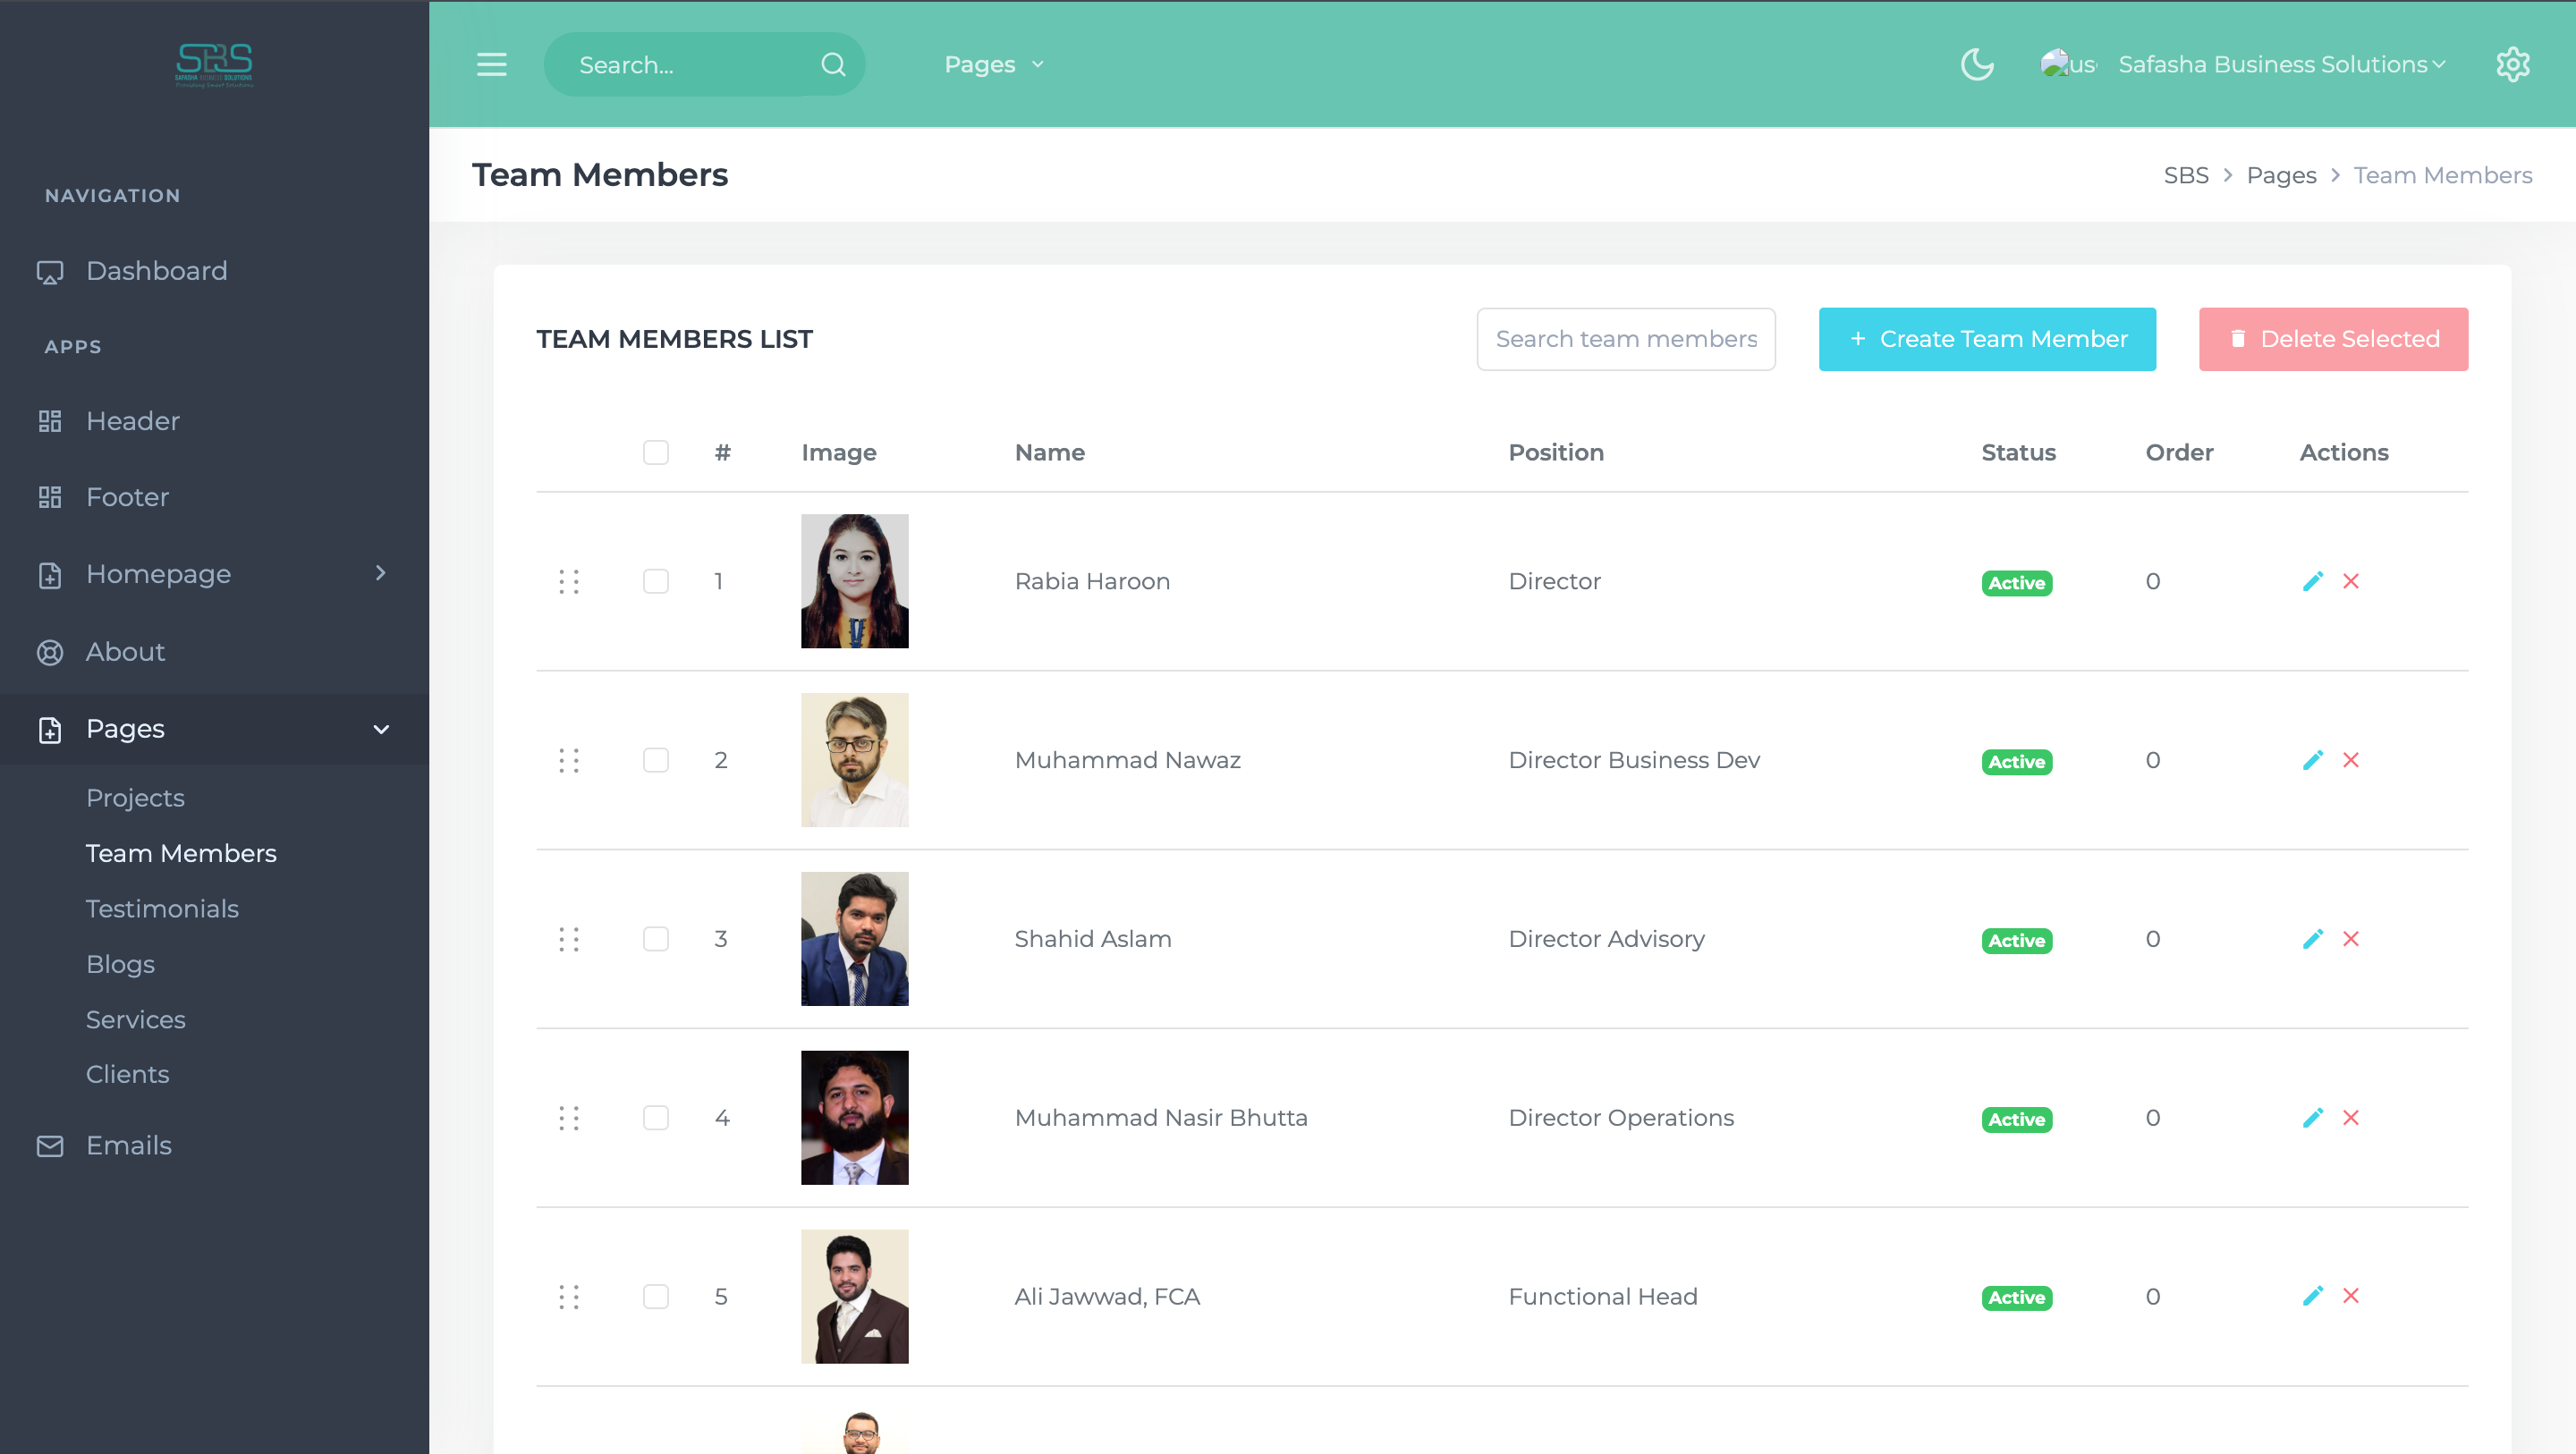
Task: Click the Delete Selected button
Action: pyautogui.click(x=2333, y=340)
